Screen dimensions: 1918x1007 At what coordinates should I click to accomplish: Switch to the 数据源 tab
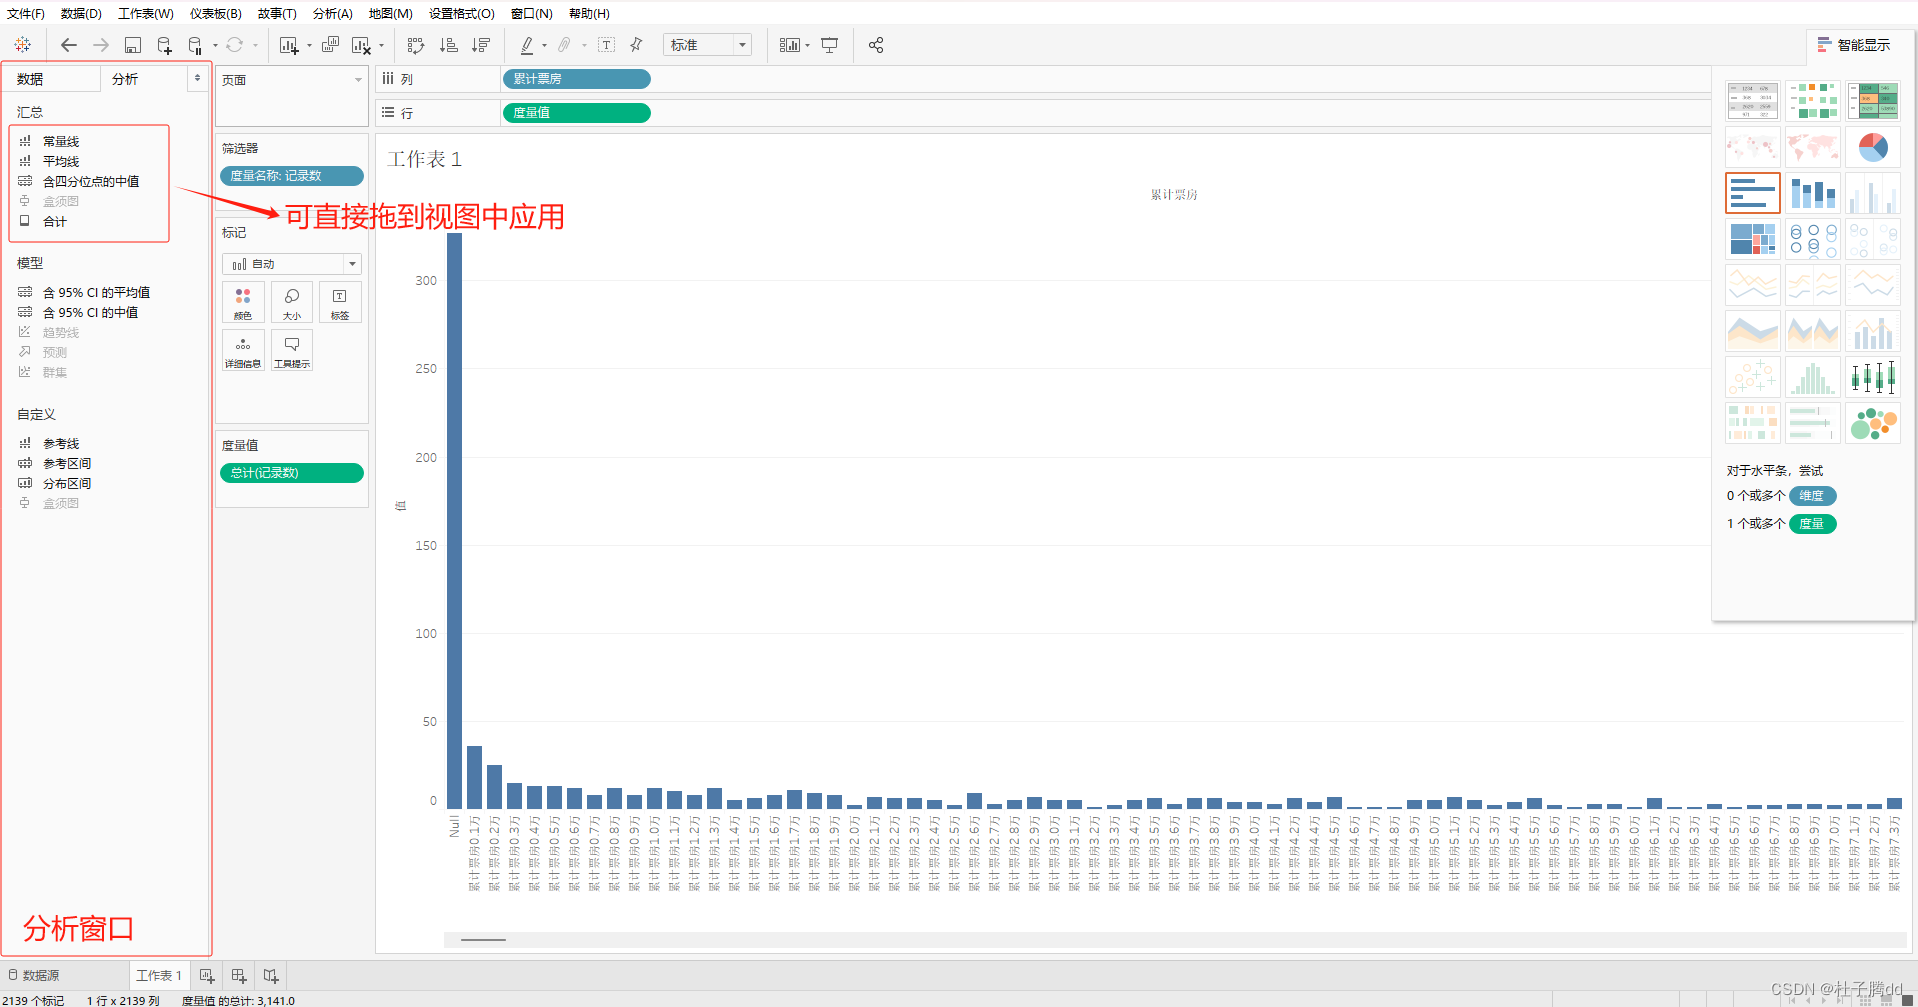tap(34, 975)
